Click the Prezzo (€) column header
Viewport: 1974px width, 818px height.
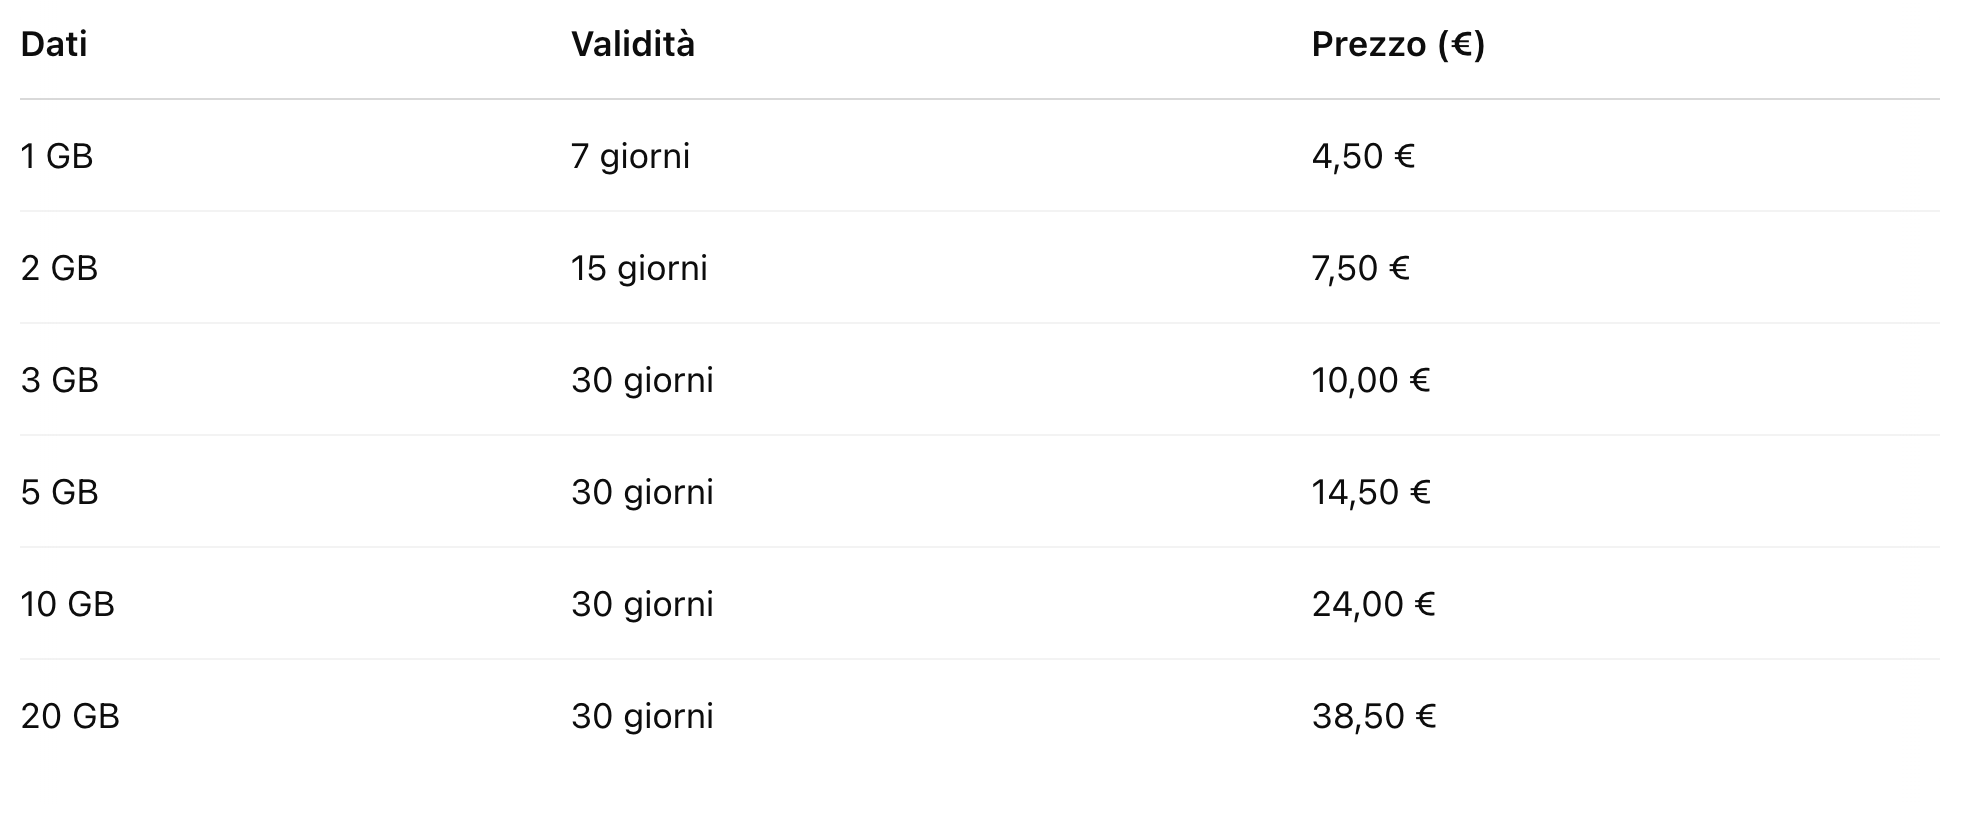point(1397,45)
